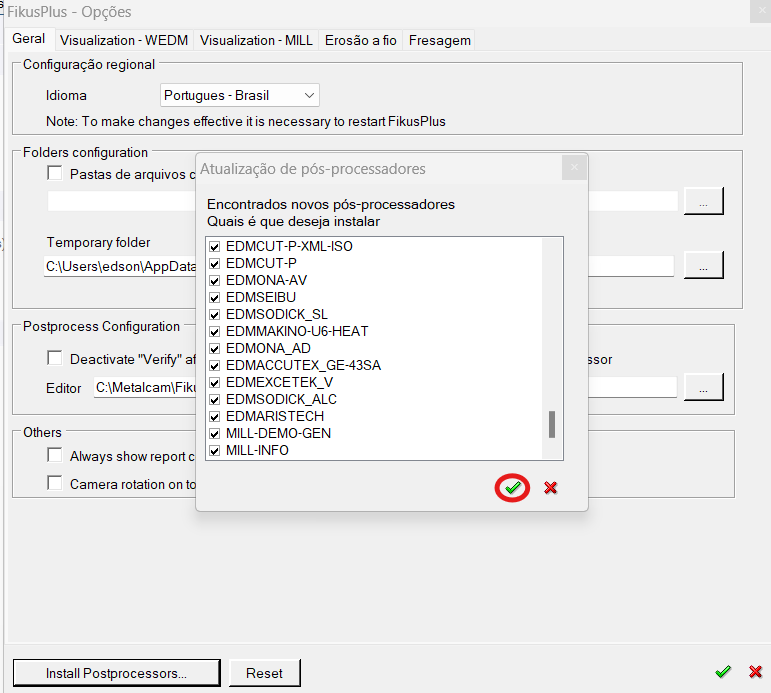This screenshot has height=693, width=771.
Task: Click the postprocessor list scrollbar thumb
Action: [551, 424]
